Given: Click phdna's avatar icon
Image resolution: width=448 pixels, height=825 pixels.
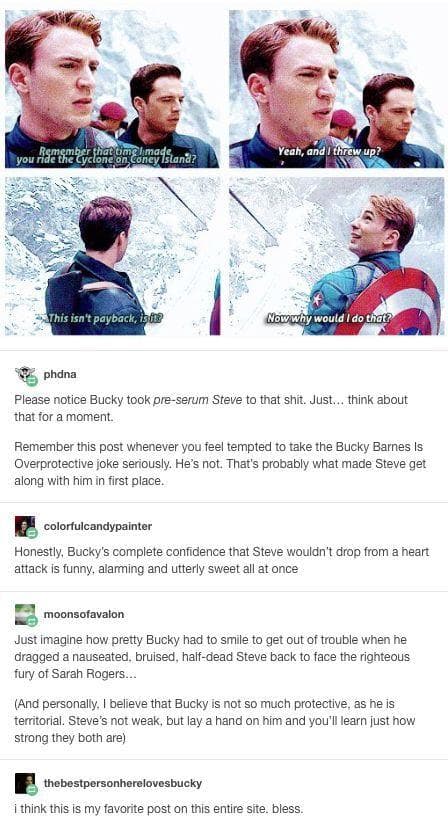Looking at the screenshot, I should click(x=25, y=375).
